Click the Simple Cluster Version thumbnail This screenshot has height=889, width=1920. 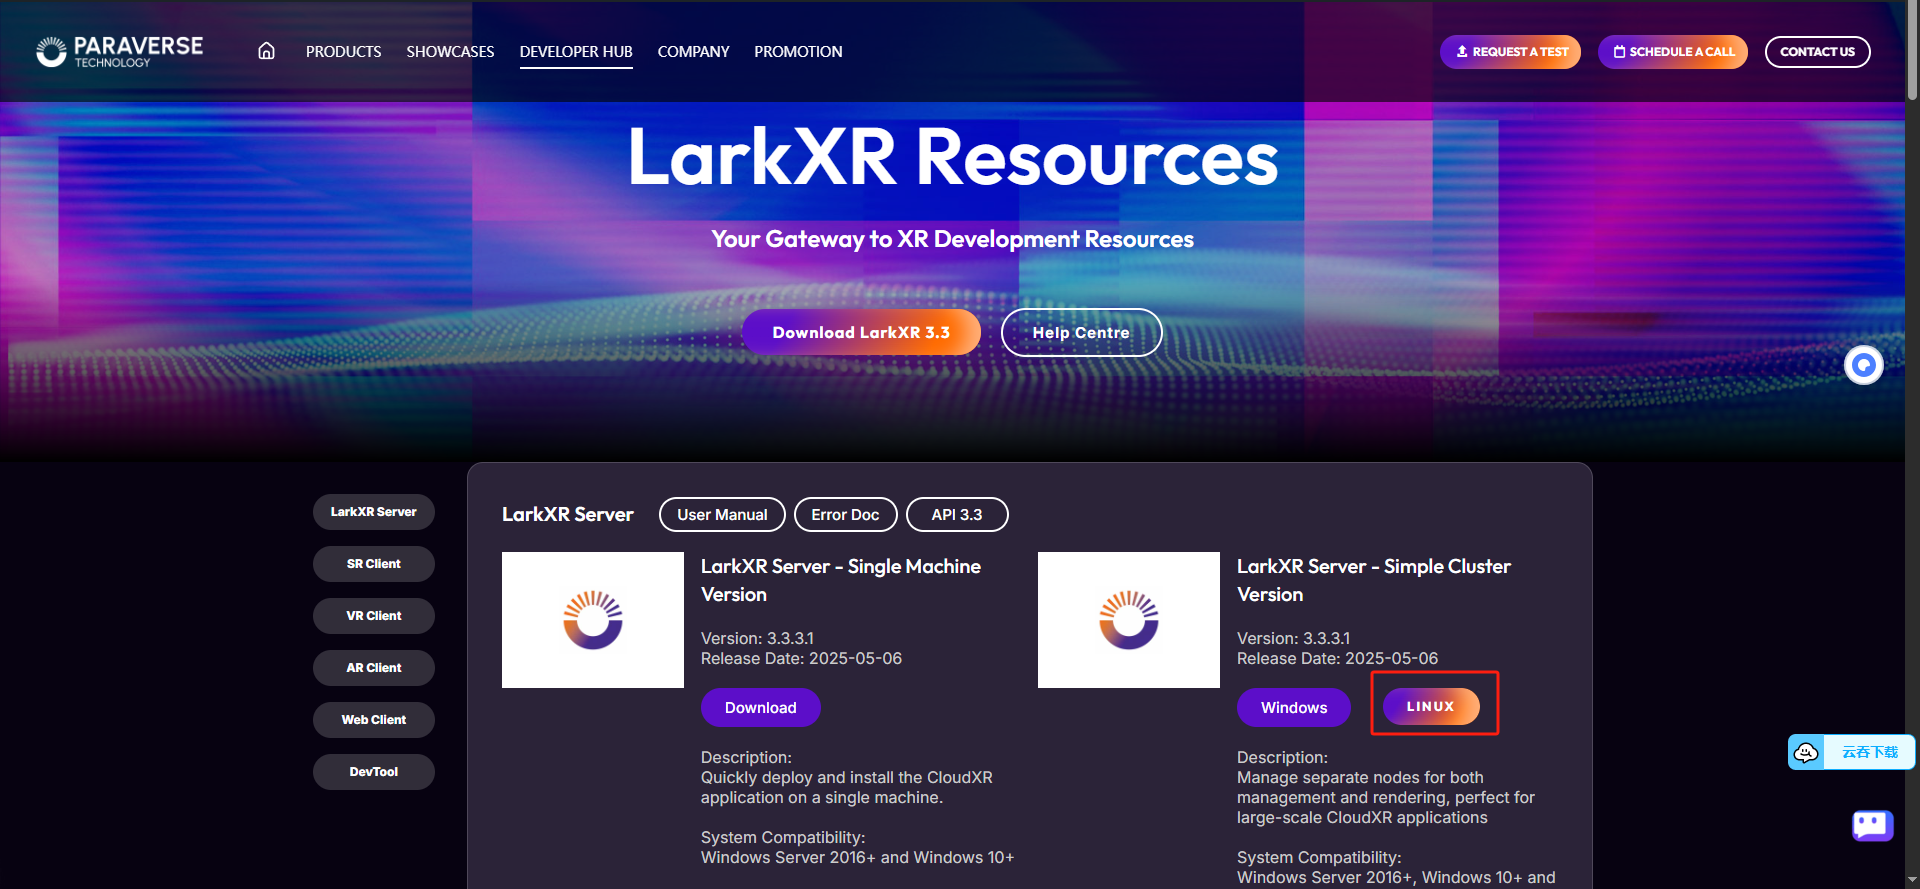[x=1129, y=620]
